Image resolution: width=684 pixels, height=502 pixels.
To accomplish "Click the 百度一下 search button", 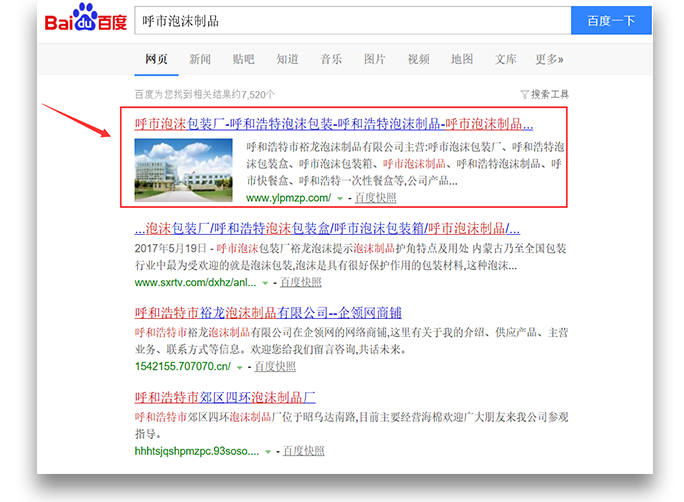I will click(x=610, y=20).
